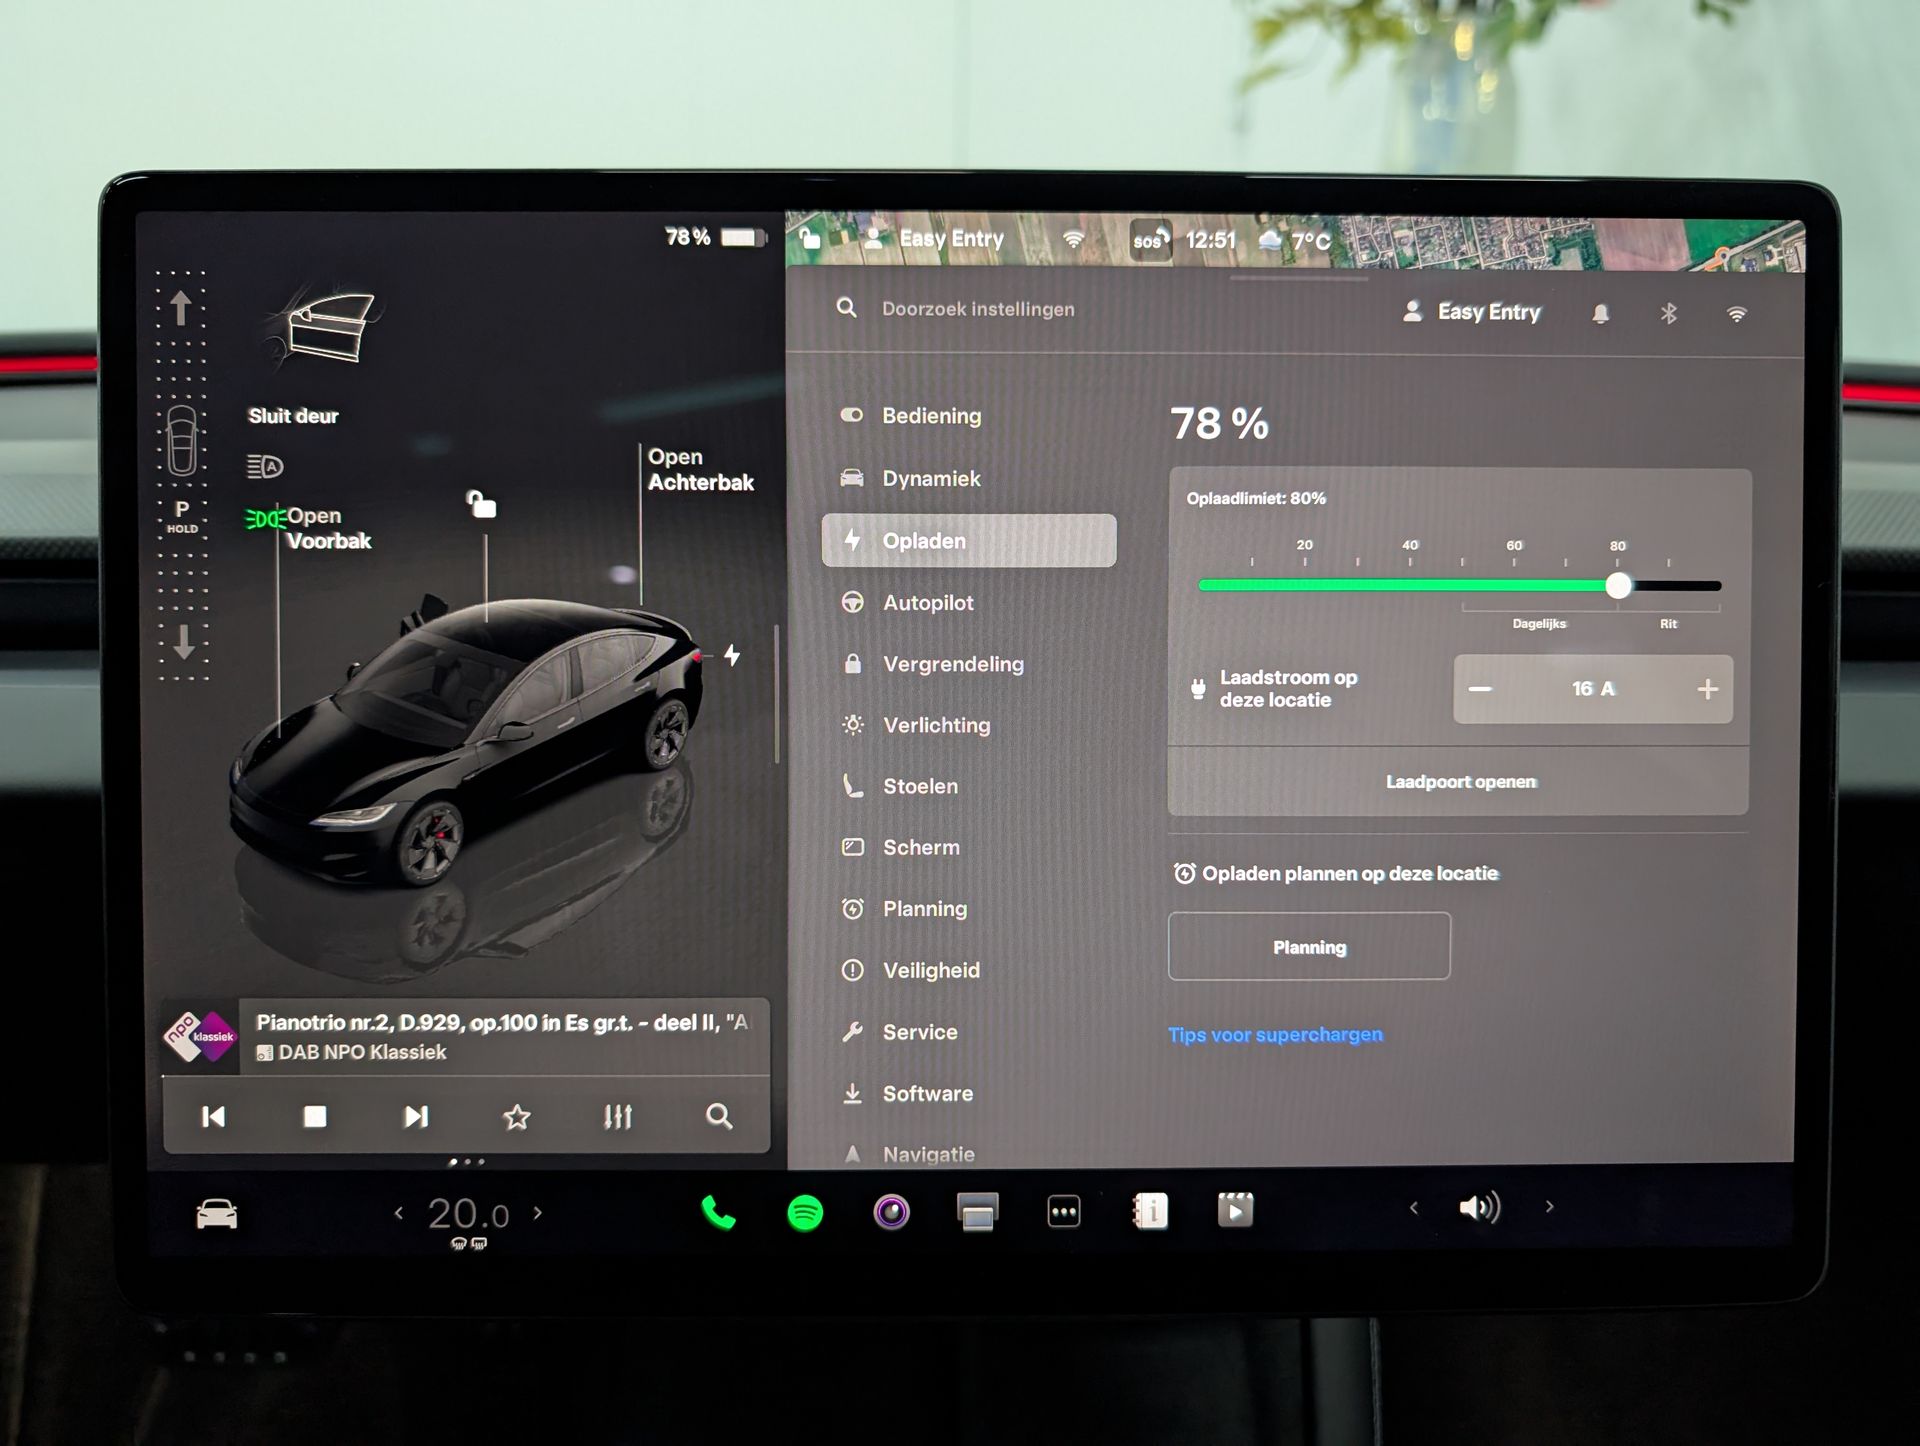Increase charge current with plus button

(x=1707, y=689)
